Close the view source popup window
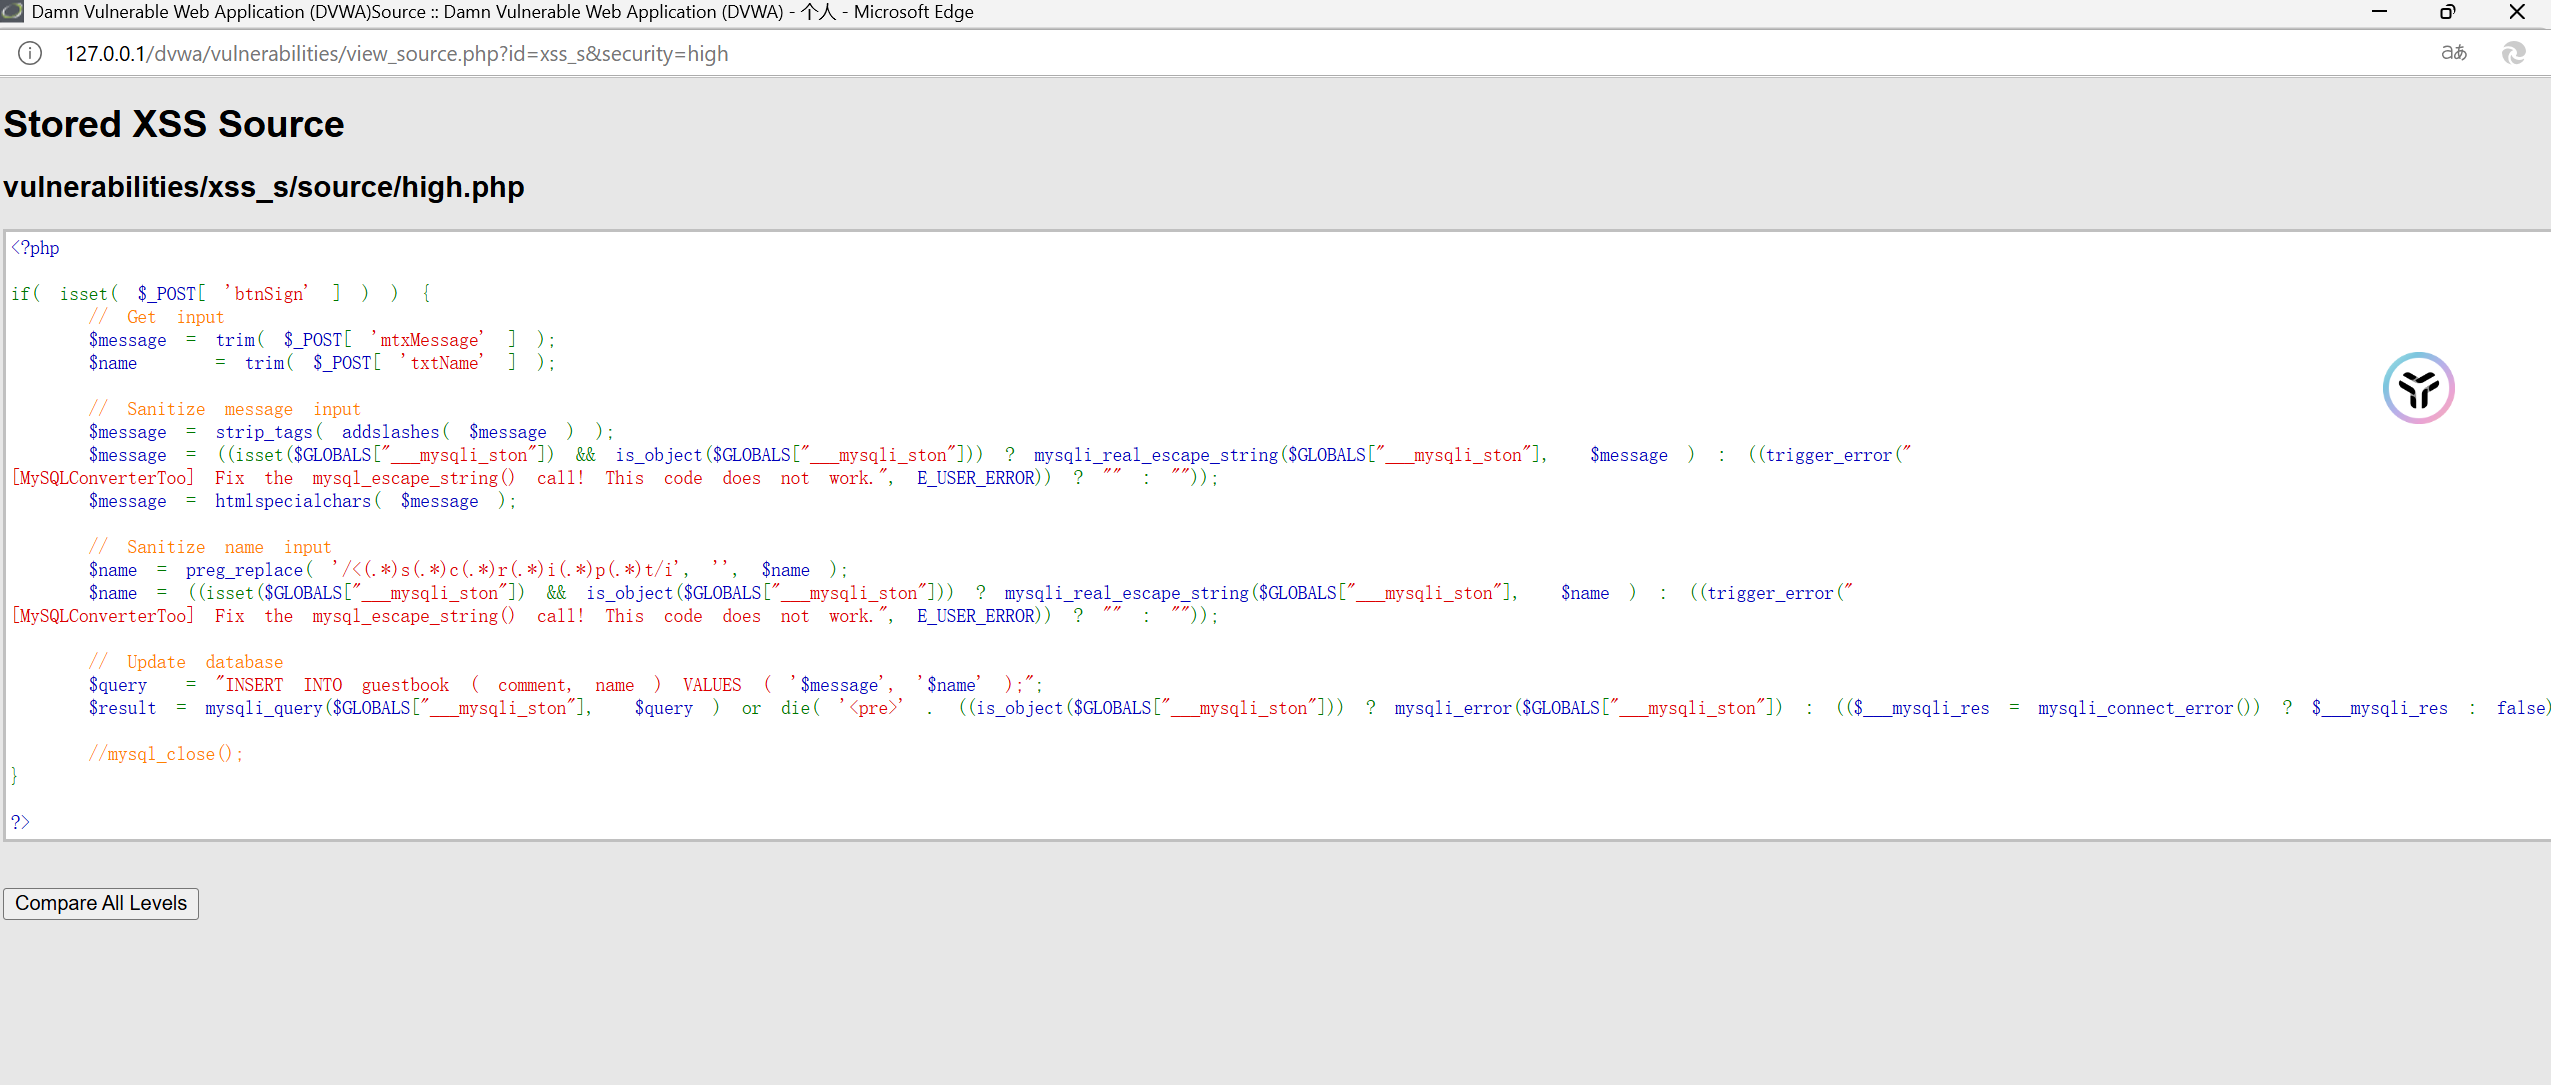Screen dimensions: 2551x1085 coord(2517,12)
